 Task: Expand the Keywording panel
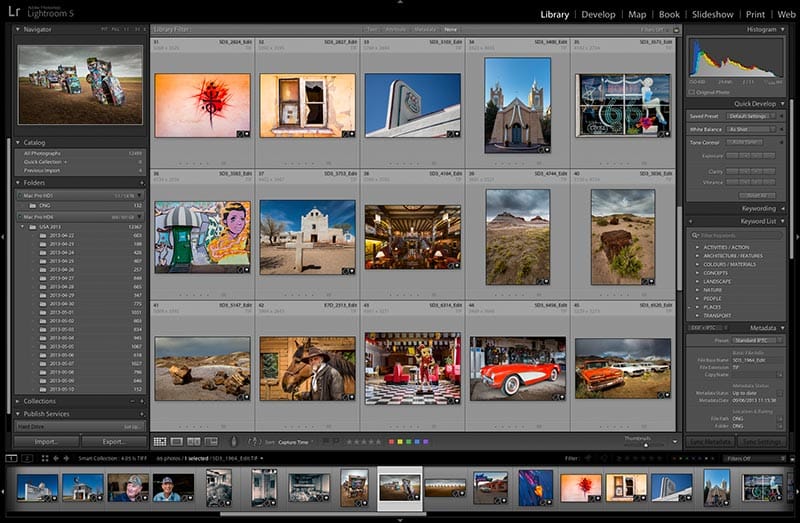click(x=783, y=208)
